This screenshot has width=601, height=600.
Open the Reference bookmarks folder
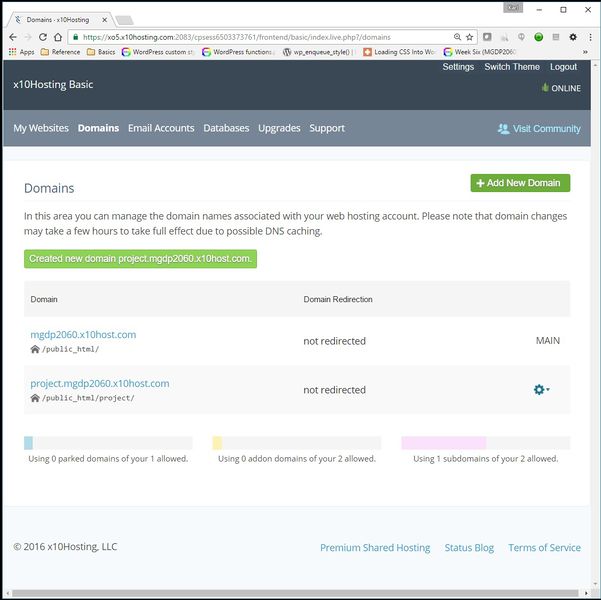tap(61, 52)
